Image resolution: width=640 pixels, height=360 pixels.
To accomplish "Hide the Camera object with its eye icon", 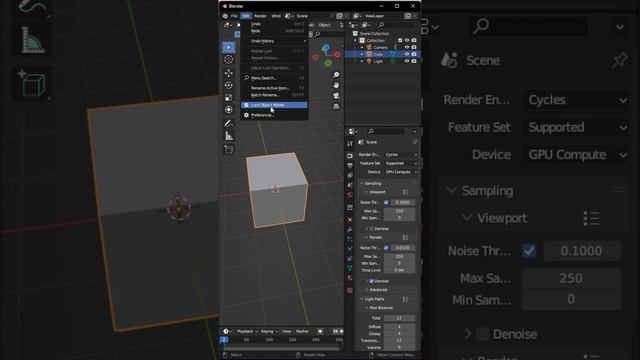I will (x=407, y=47).
